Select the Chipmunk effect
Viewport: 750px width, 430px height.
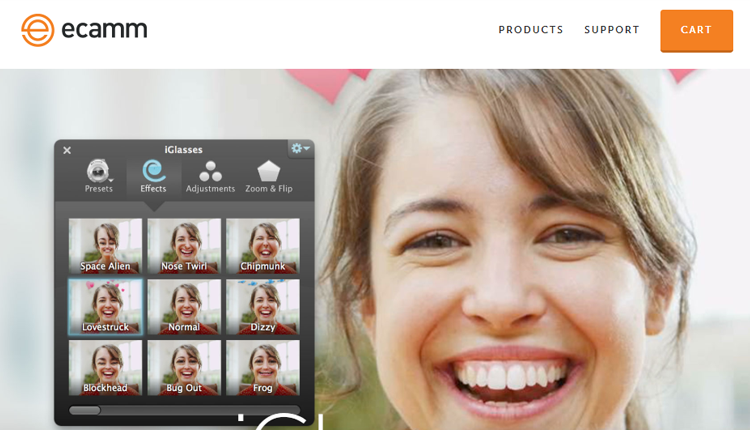(x=263, y=246)
